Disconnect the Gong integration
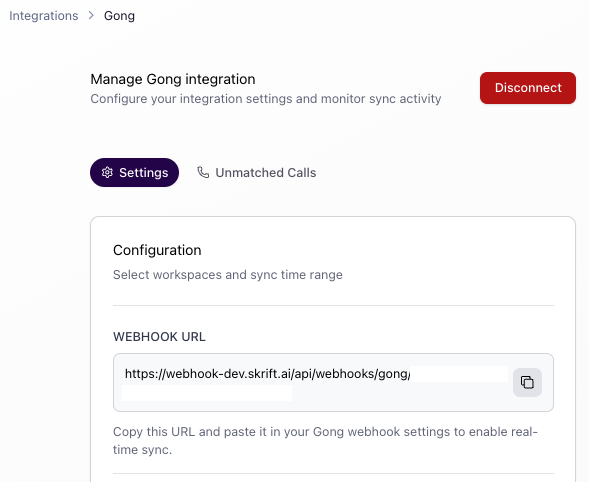589x482 pixels. point(528,88)
